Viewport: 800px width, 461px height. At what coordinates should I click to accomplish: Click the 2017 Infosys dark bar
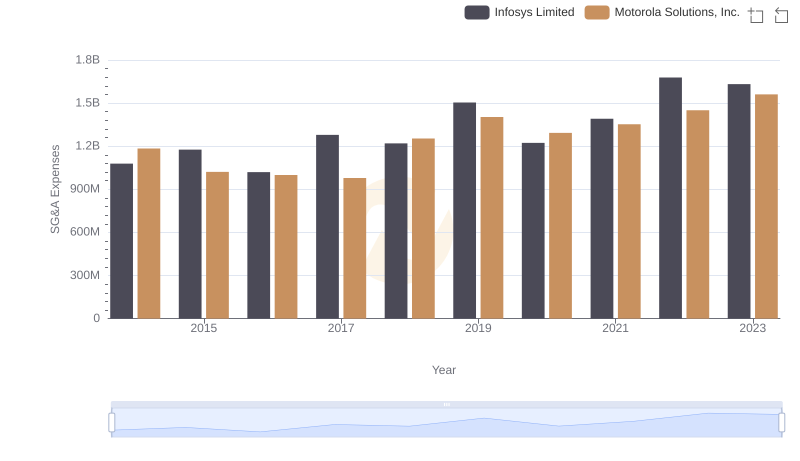[328, 227]
